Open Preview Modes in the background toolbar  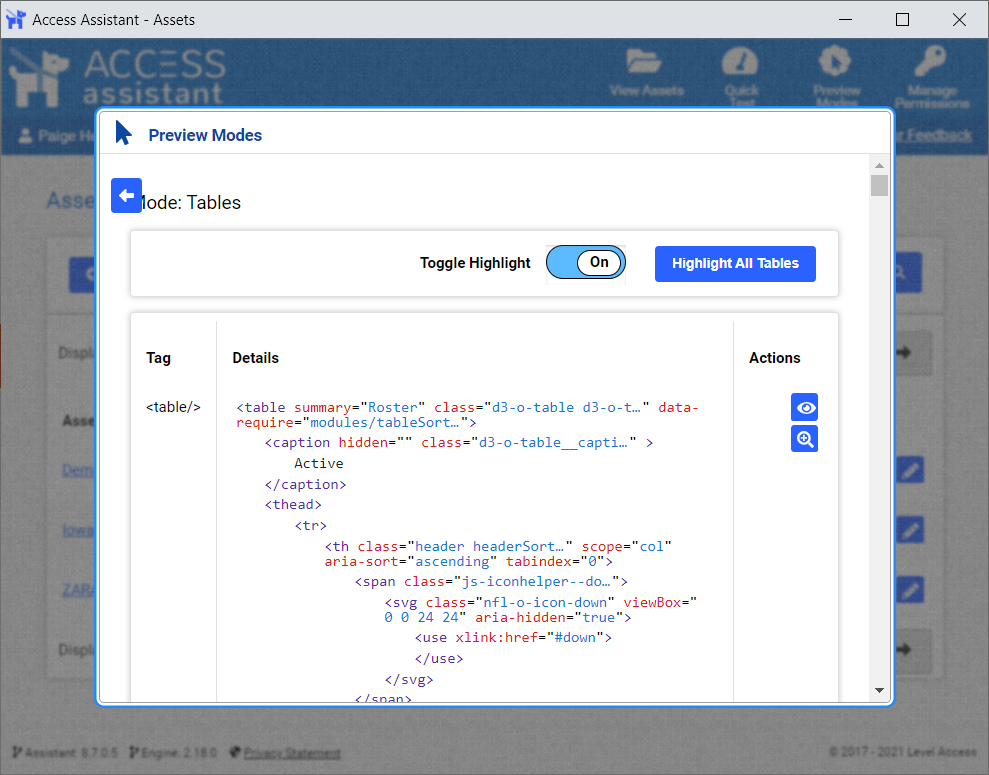[x=836, y=76]
